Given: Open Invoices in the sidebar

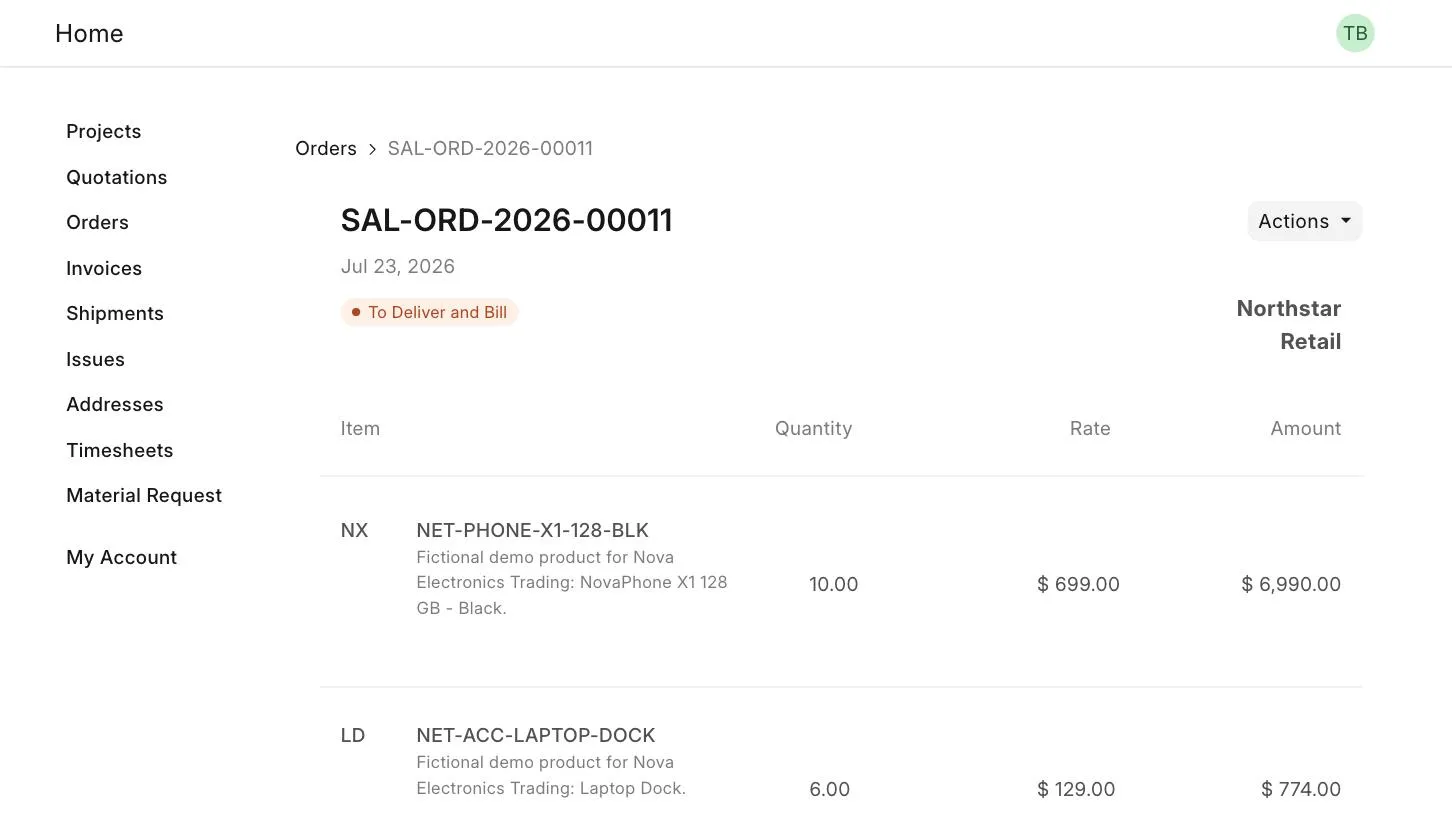Looking at the screenshot, I should 104,268.
